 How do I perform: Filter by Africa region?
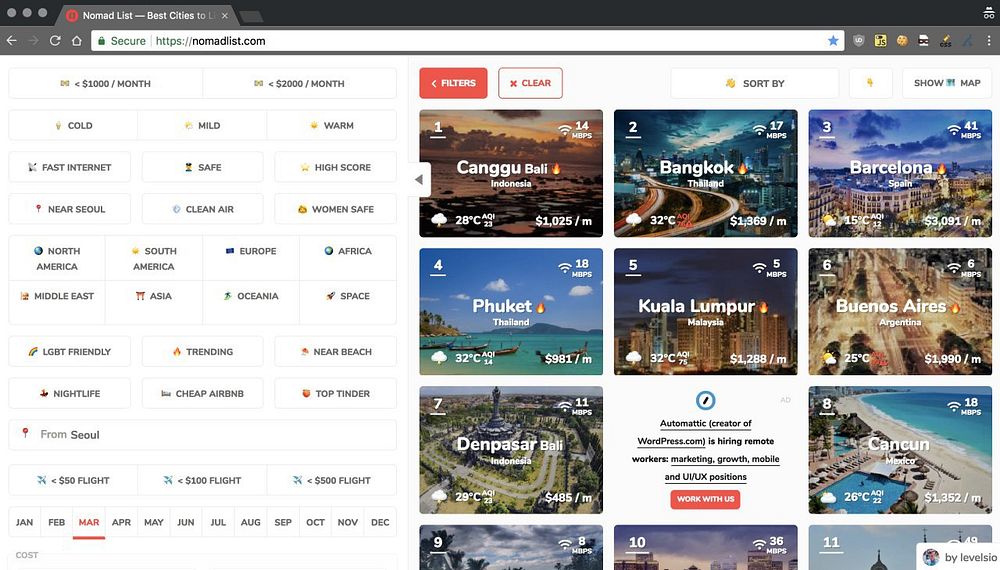point(348,258)
